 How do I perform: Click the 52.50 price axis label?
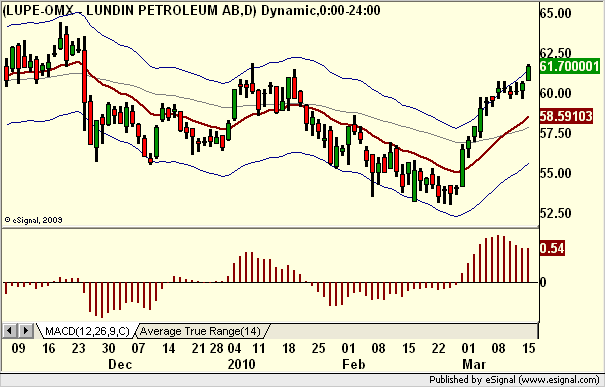pos(555,213)
